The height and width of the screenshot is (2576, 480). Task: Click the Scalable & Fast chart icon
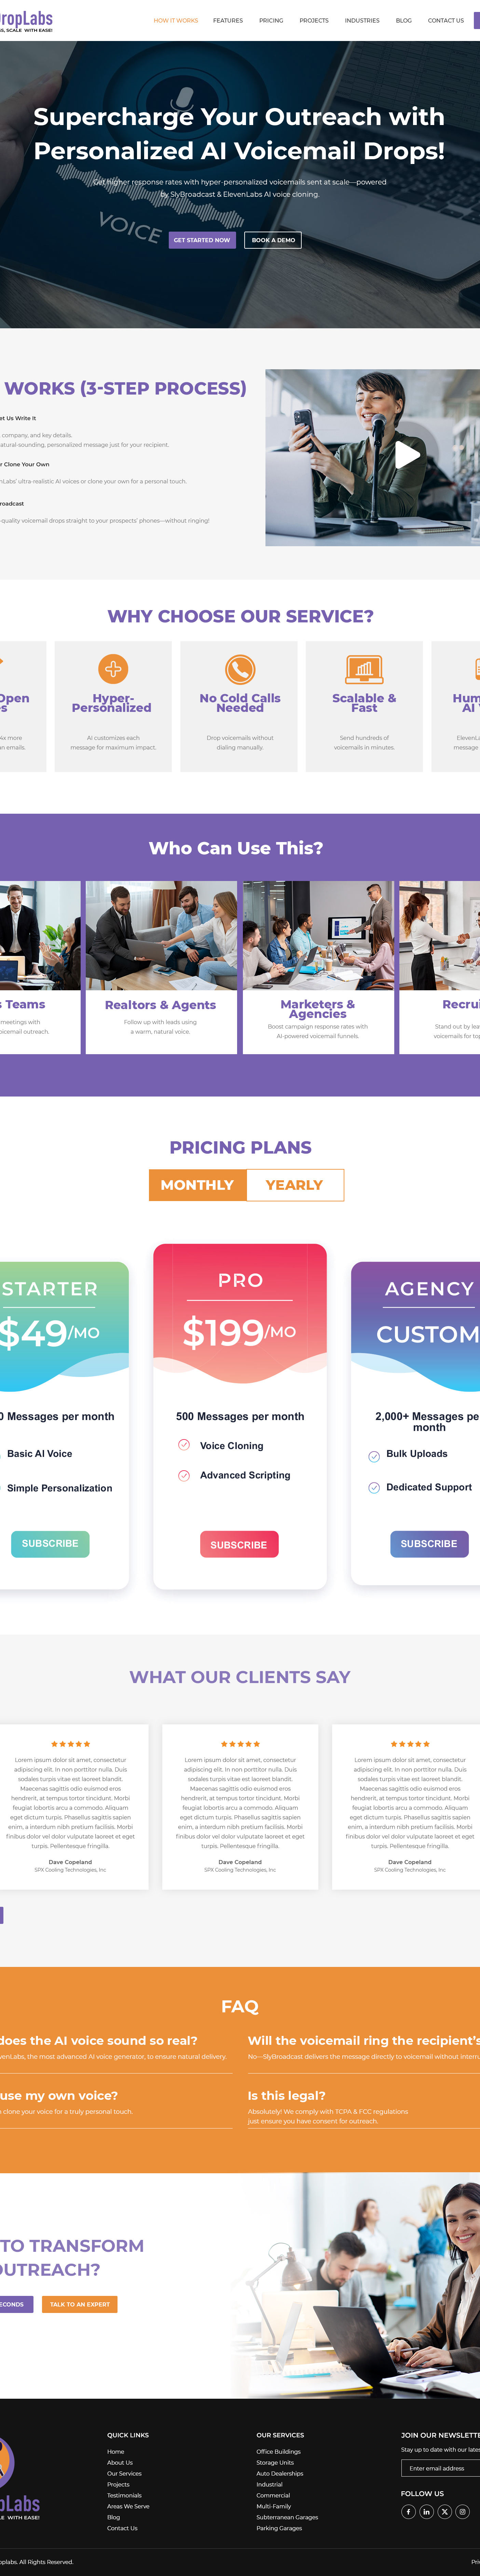pos(364,668)
